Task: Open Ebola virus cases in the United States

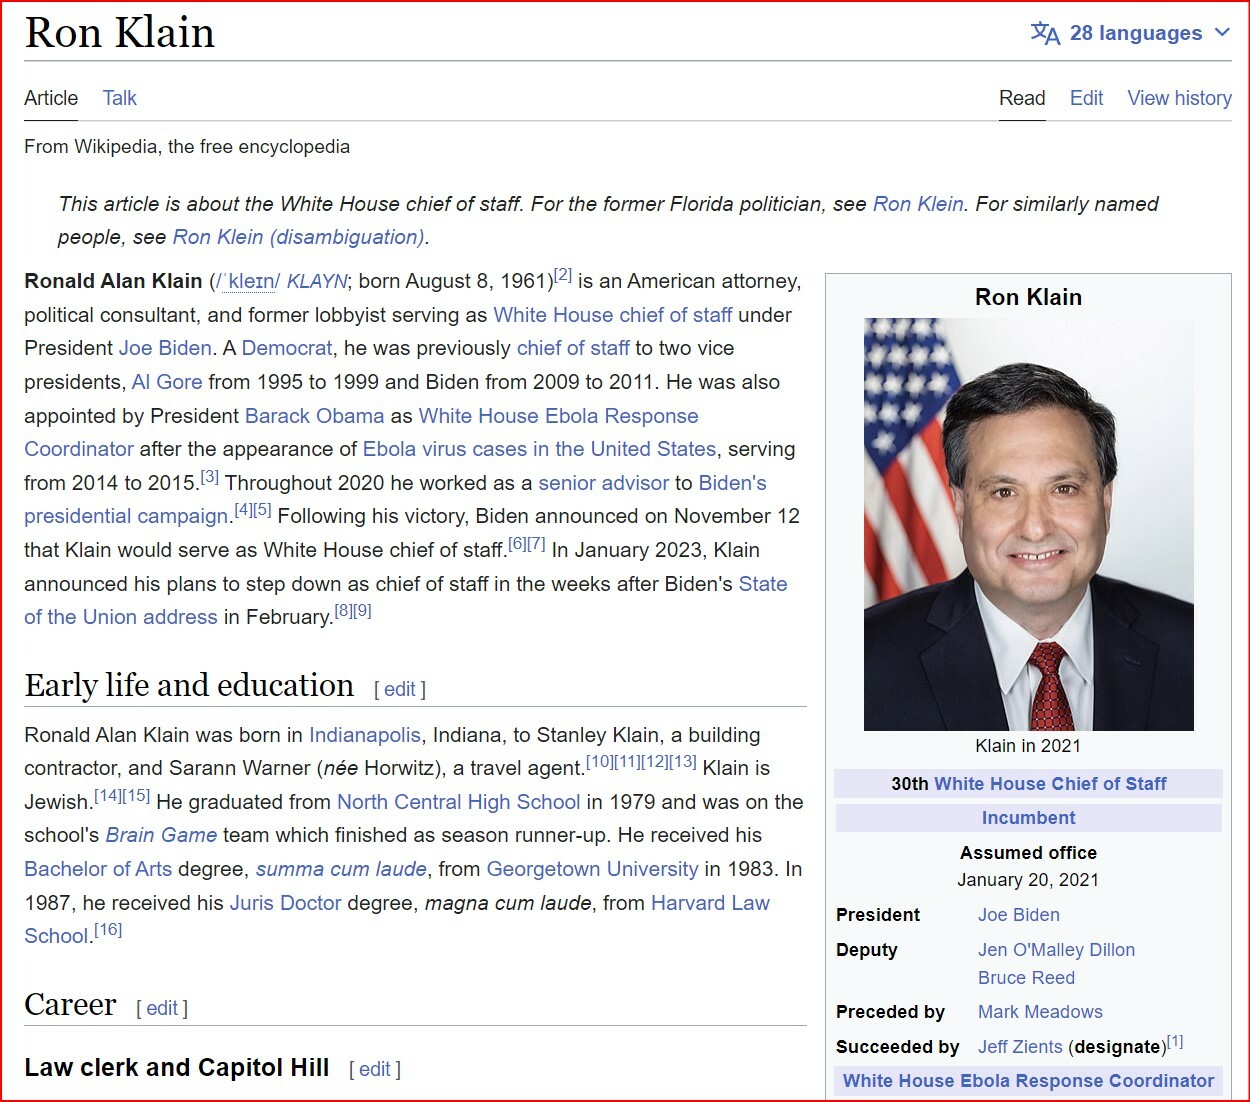Action: click(539, 449)
